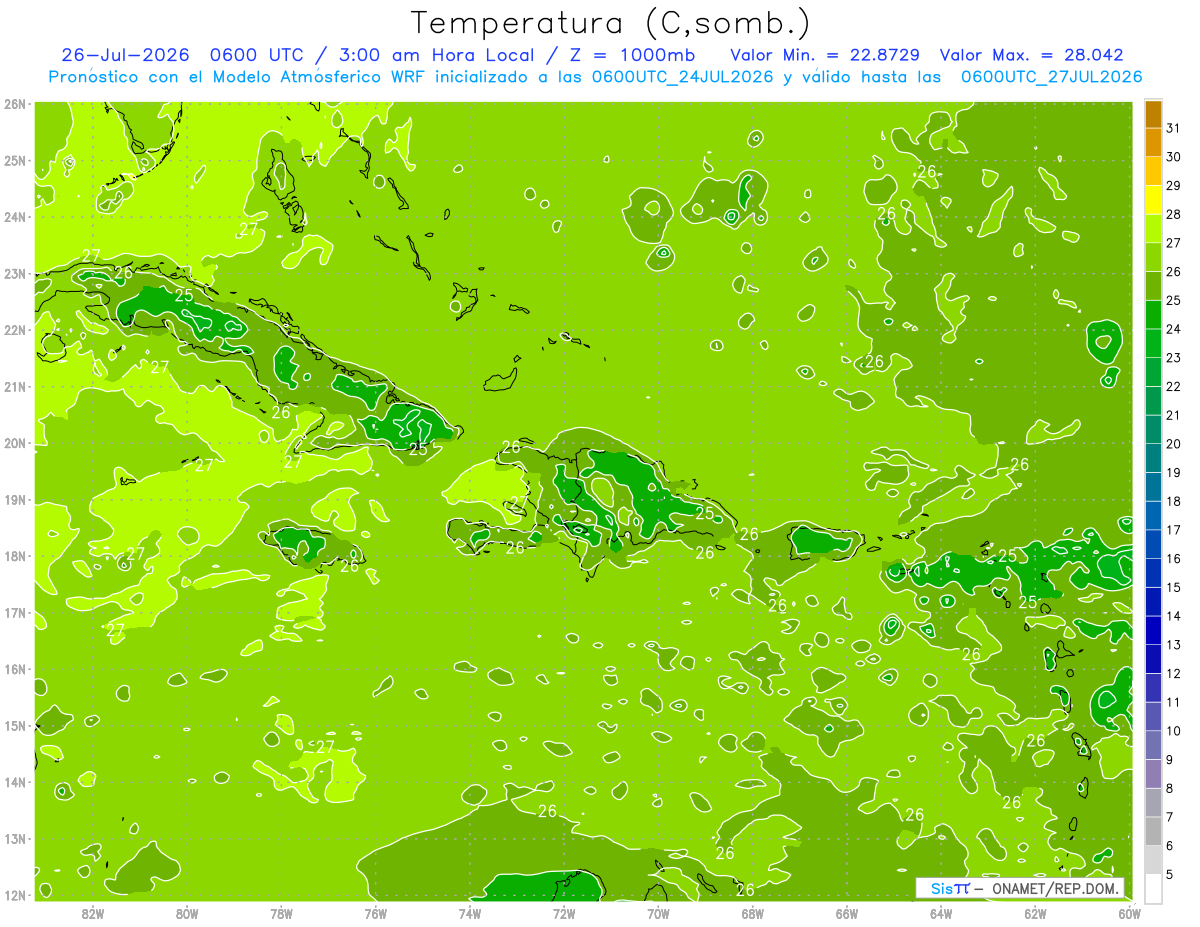Click the 66W longitude axis label
The width and height of the screenshot is (1200, 927).
847,913
